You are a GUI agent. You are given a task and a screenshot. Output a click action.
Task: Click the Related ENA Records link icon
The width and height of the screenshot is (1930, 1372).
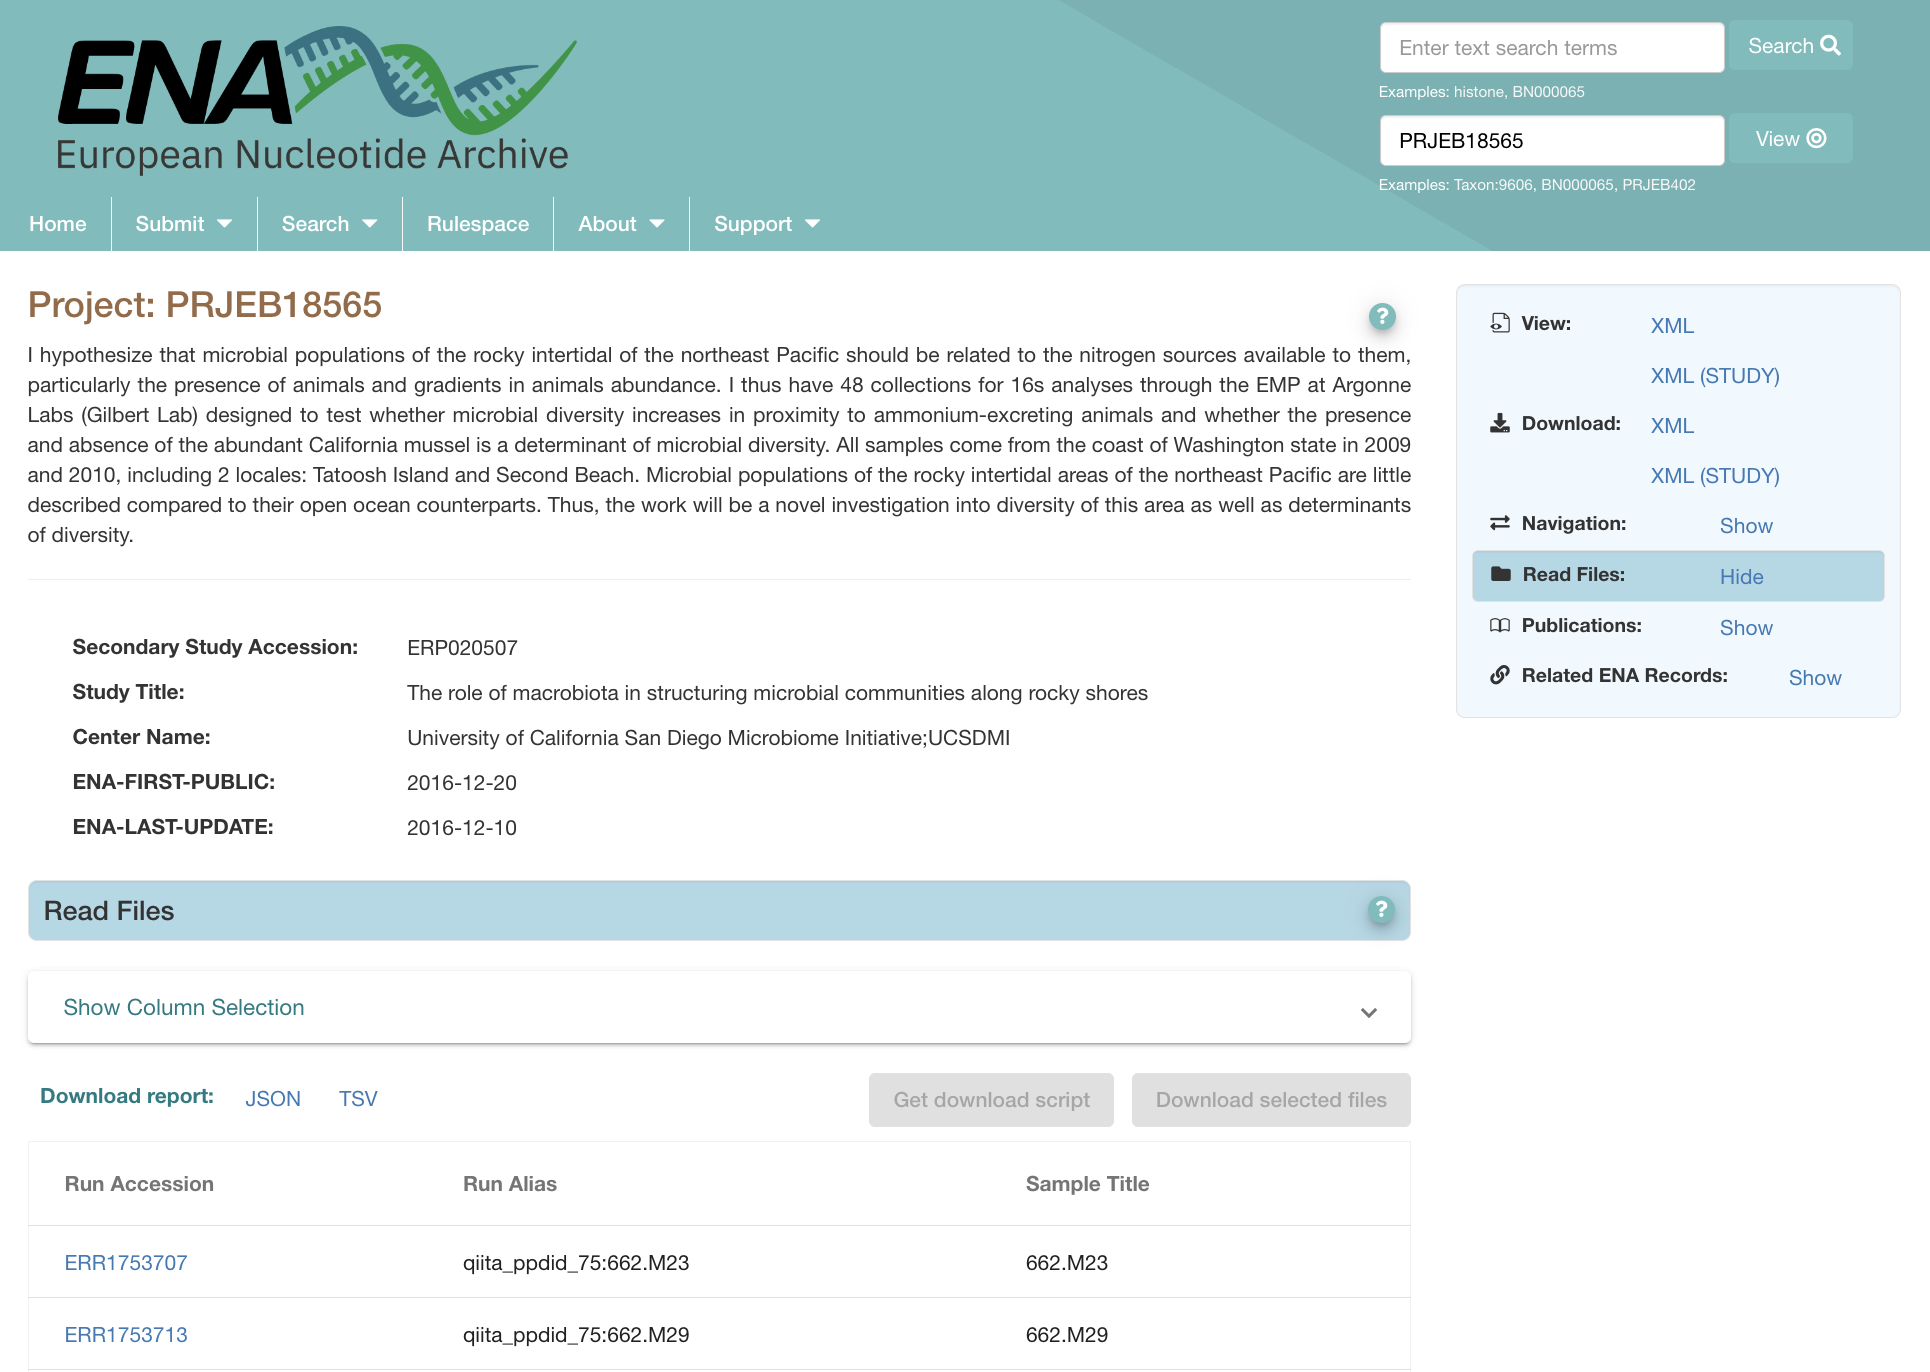coord(1499,675)
